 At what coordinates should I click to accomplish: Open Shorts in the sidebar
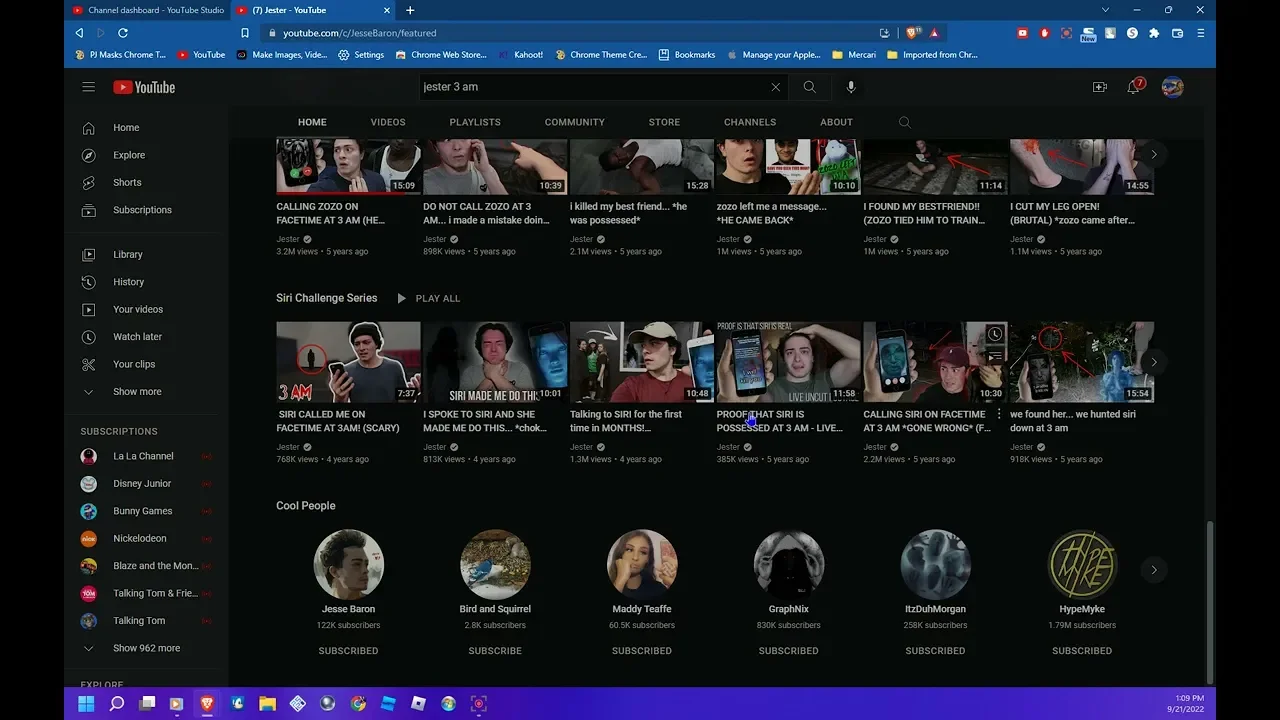point(127,183)
